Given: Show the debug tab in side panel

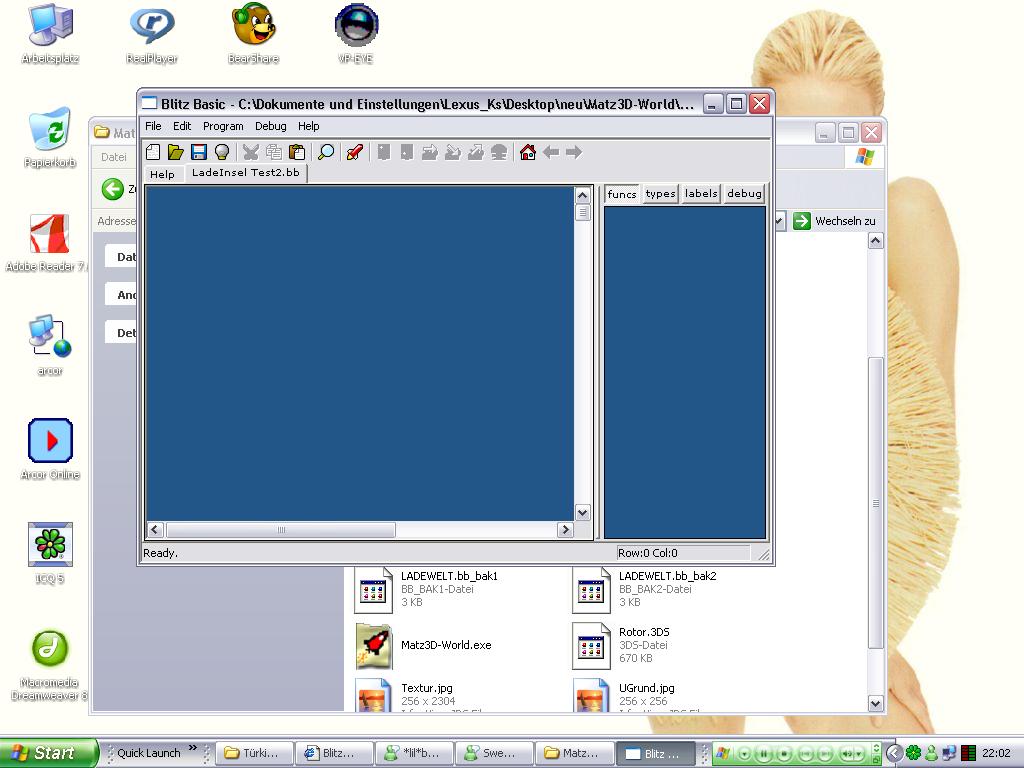Looking at the screenshot, I should point(744,194).
